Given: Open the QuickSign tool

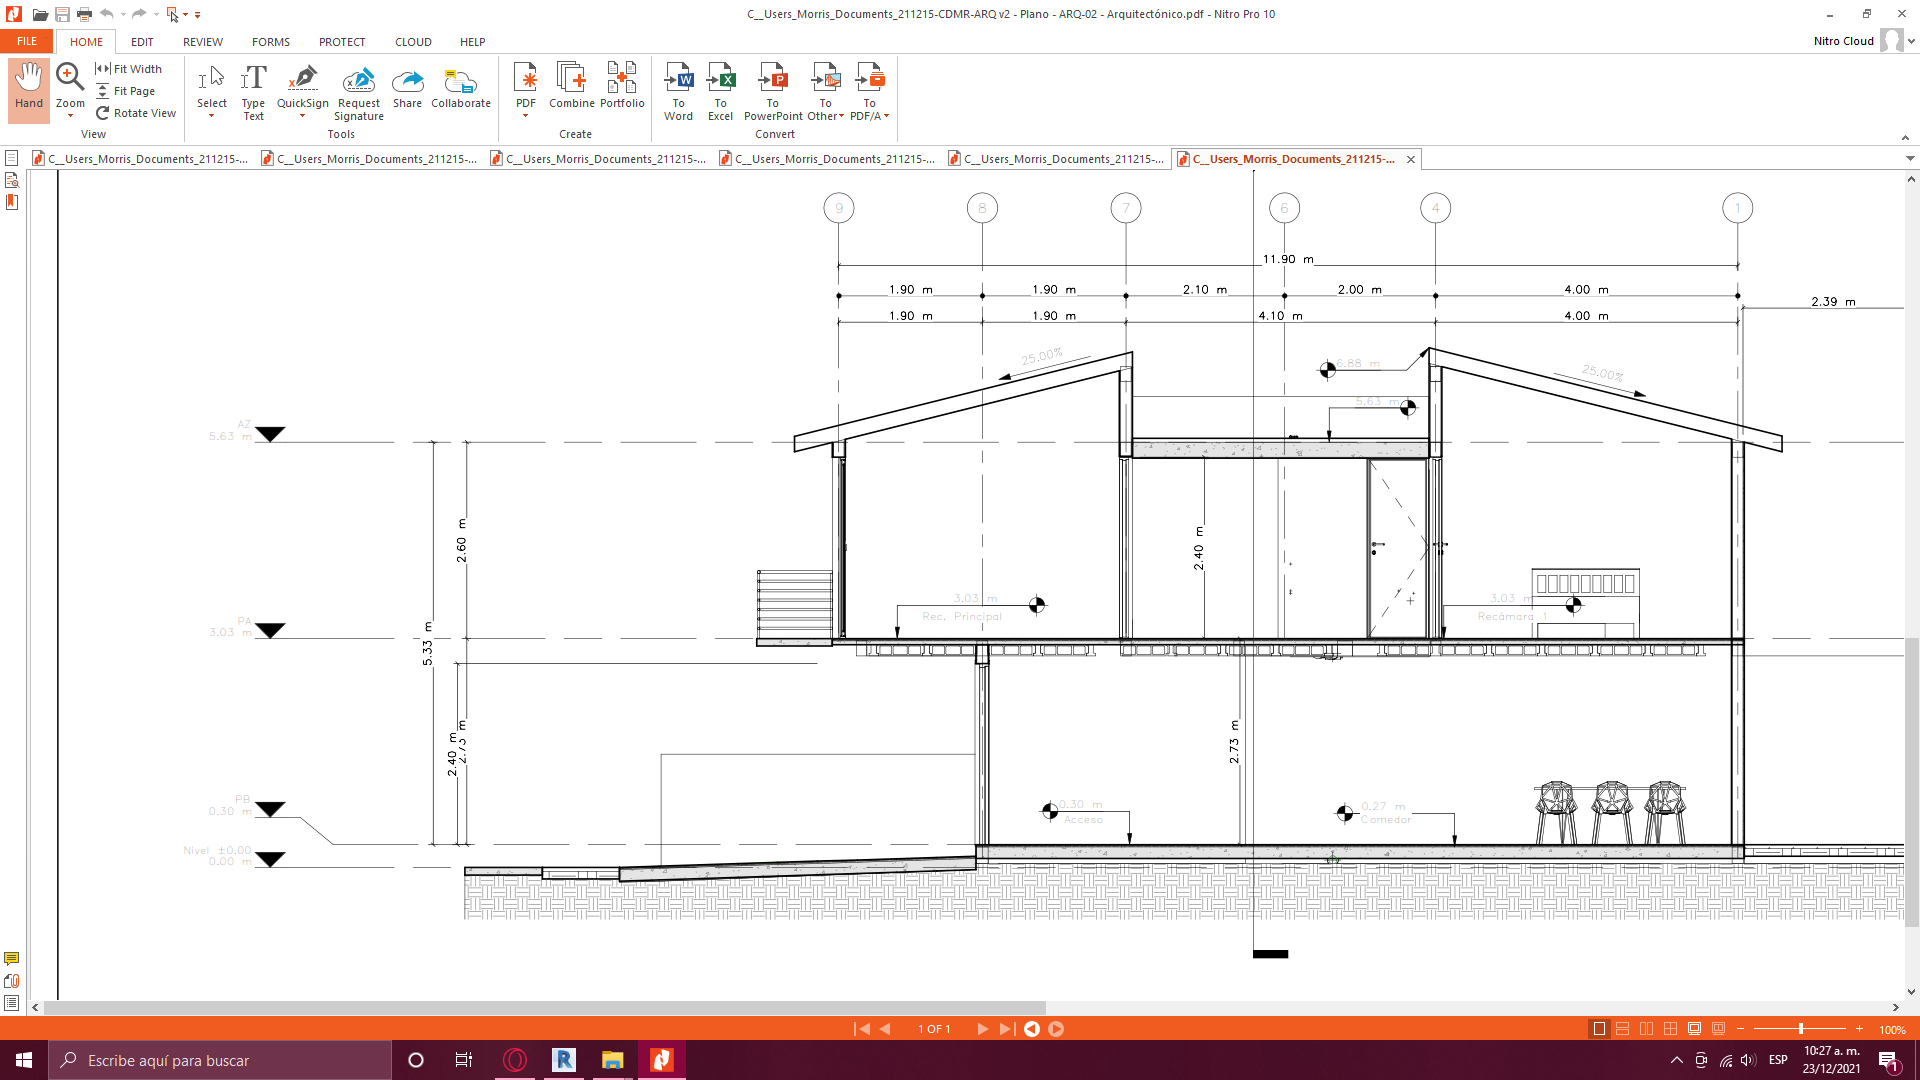Looking at the screenshot, I should (302, 85).
